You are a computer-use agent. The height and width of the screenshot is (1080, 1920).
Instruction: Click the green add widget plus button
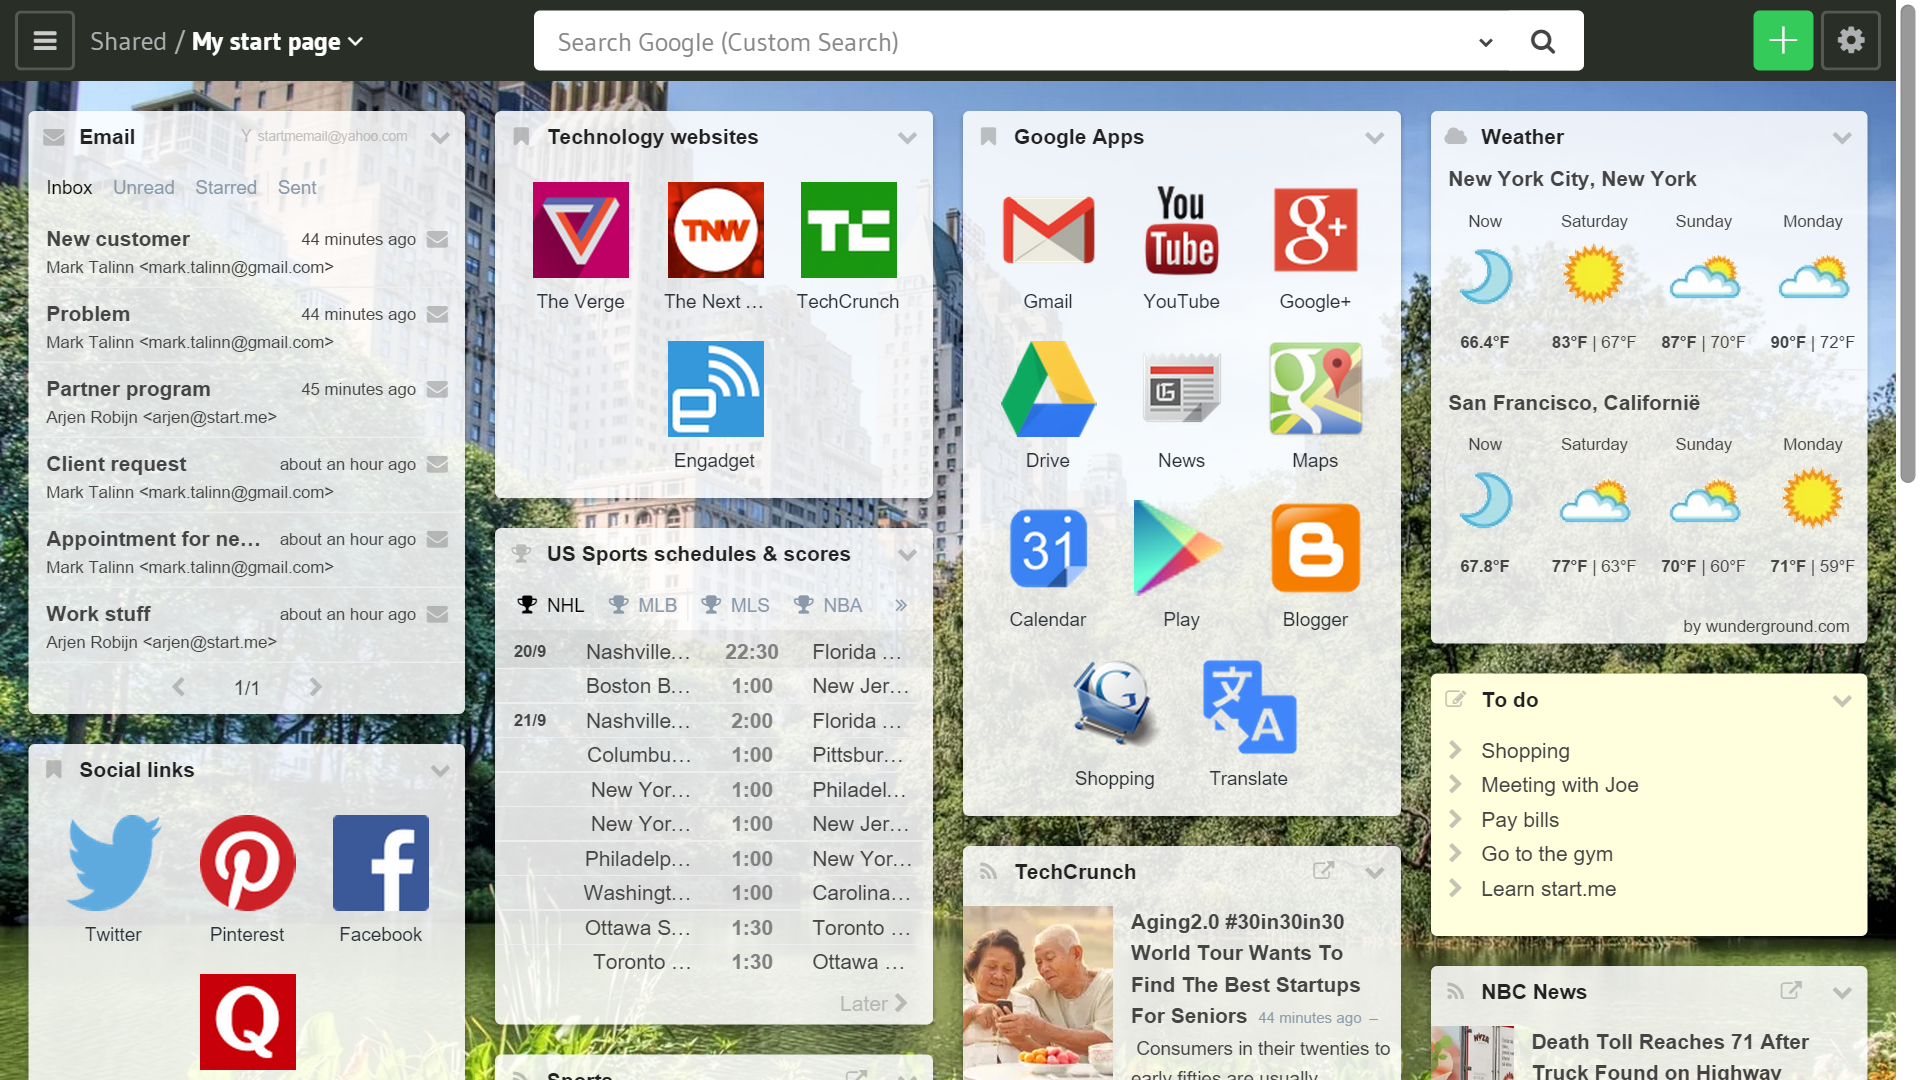1782,41
